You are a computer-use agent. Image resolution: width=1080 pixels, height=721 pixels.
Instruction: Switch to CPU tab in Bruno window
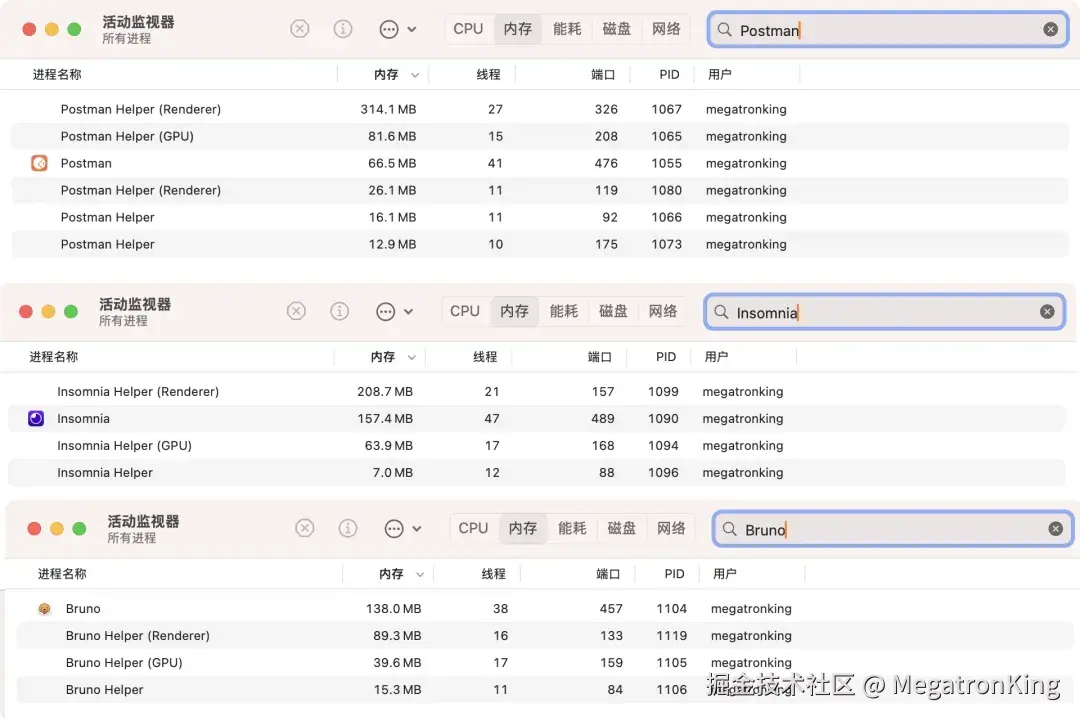[473, 528]
